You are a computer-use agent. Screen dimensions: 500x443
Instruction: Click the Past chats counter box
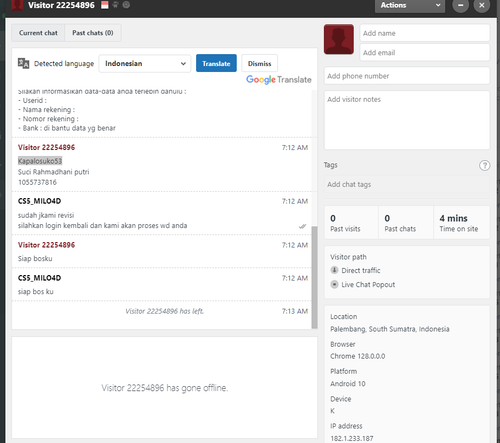[406, 222]
